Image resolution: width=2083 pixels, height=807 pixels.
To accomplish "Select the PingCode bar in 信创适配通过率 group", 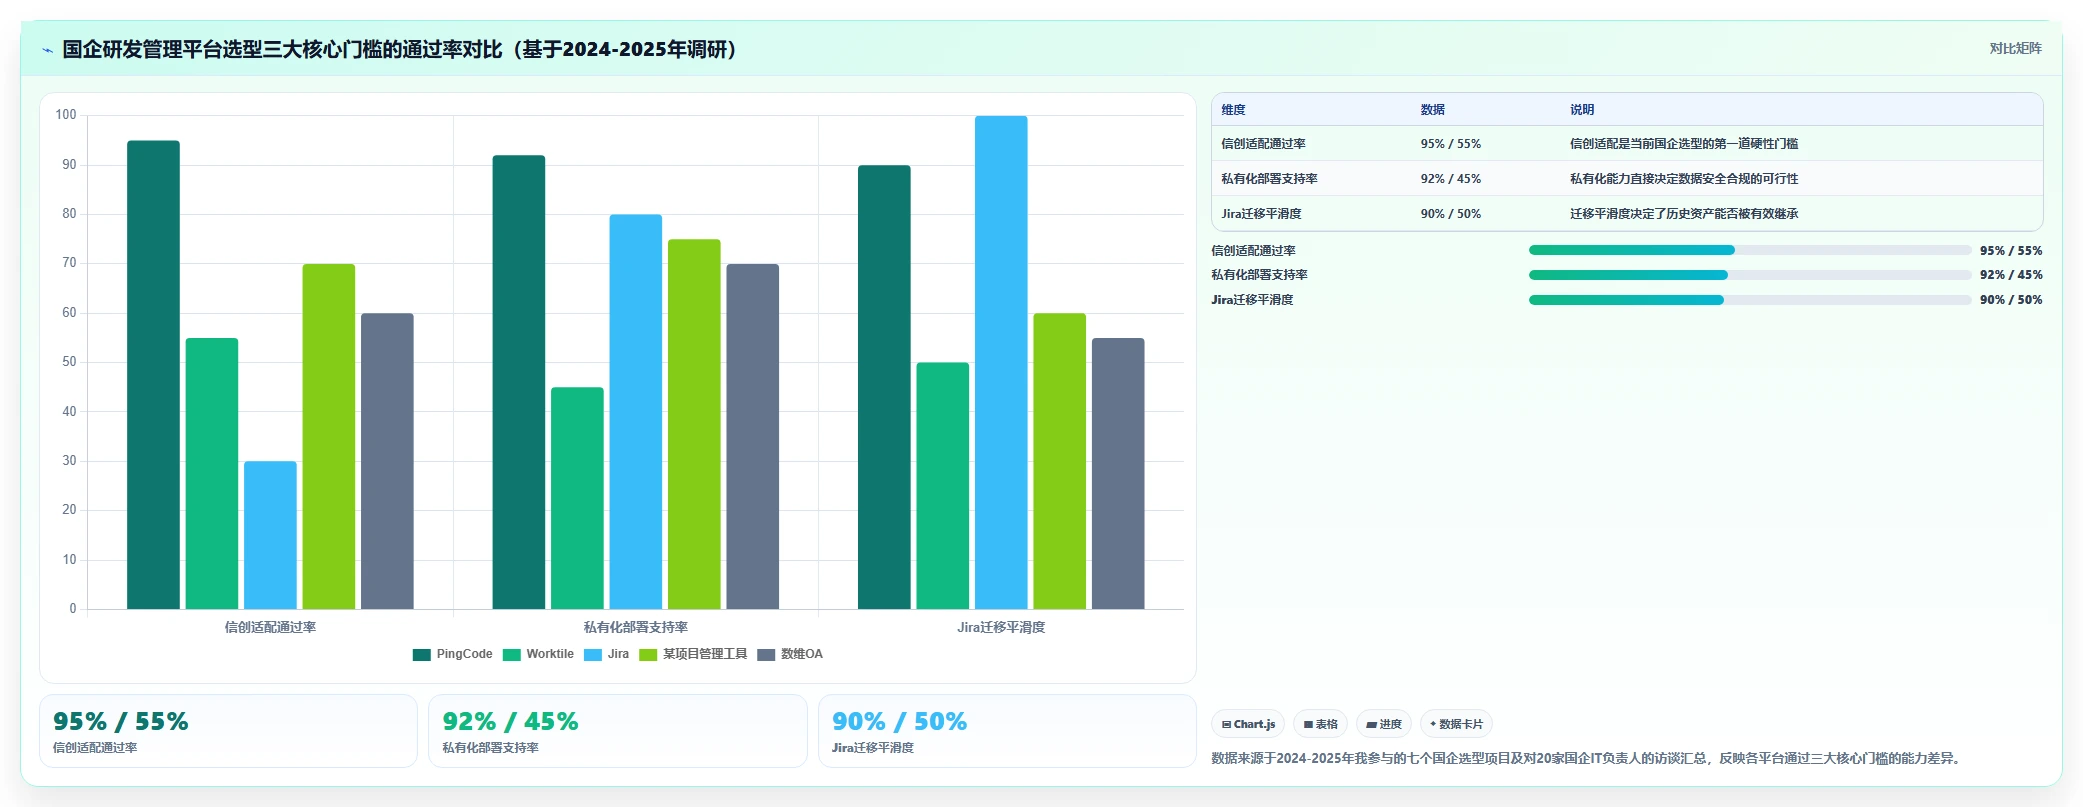I will point(153,375).
